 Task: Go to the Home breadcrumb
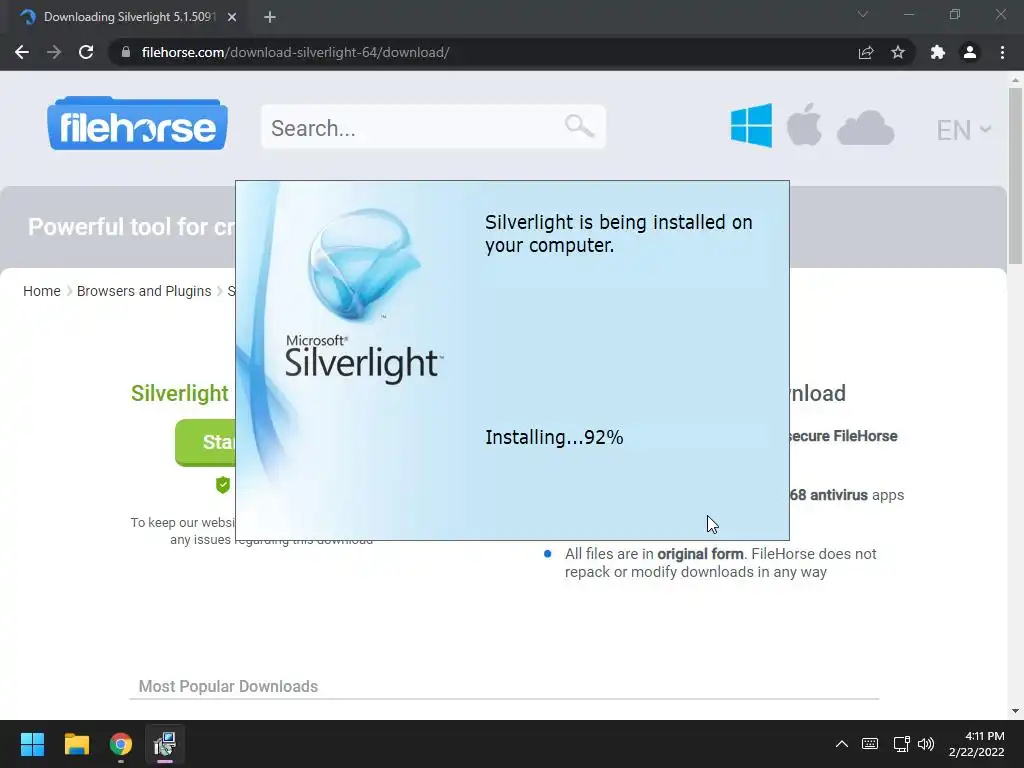point(42,291)
